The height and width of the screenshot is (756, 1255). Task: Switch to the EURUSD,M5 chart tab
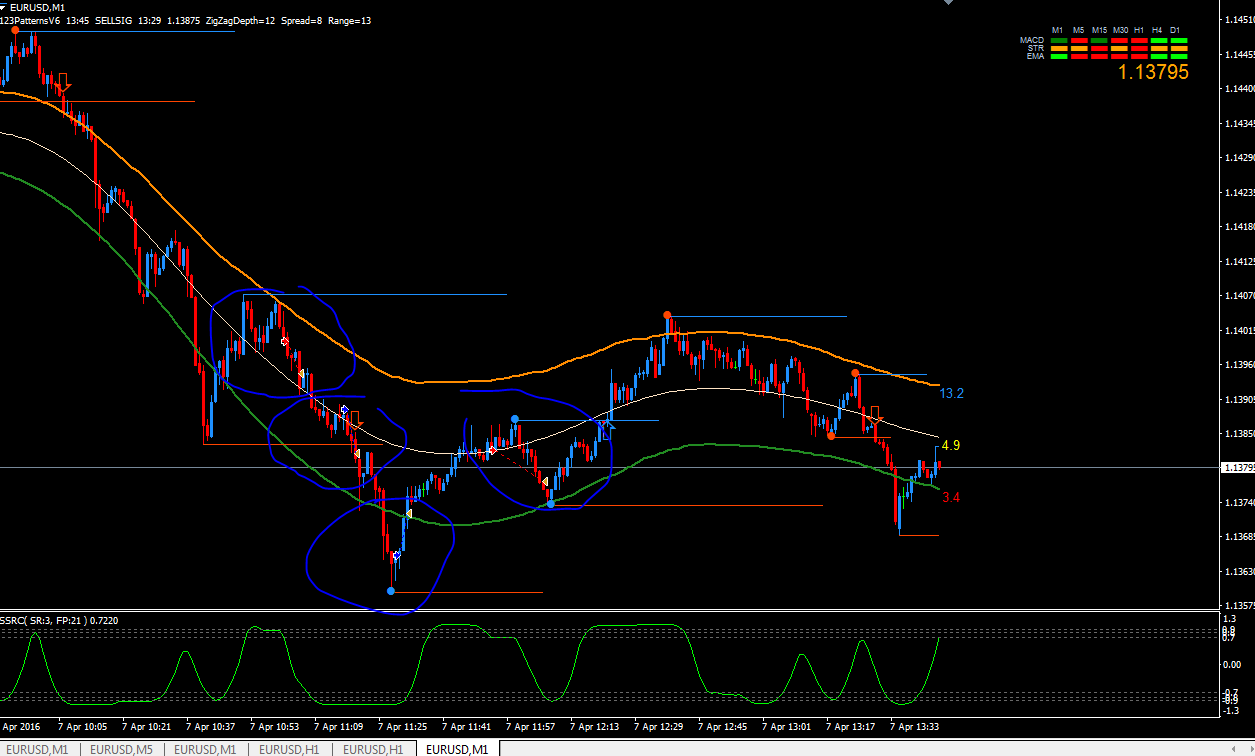[x=121, y=749]
